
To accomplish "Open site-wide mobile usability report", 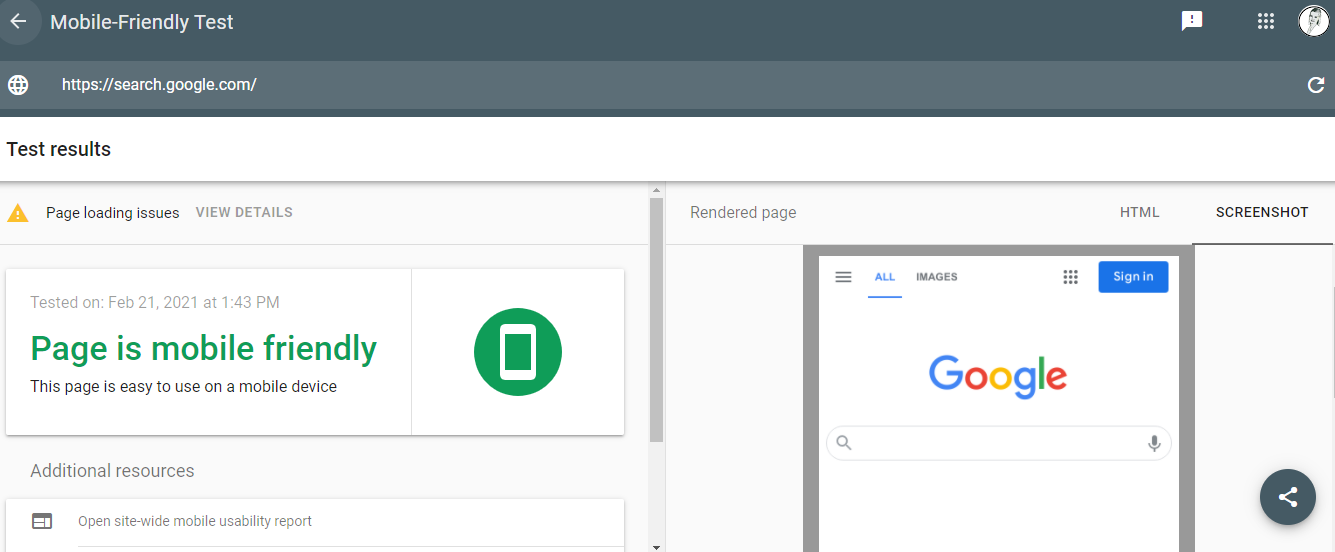I will (195, 521).
